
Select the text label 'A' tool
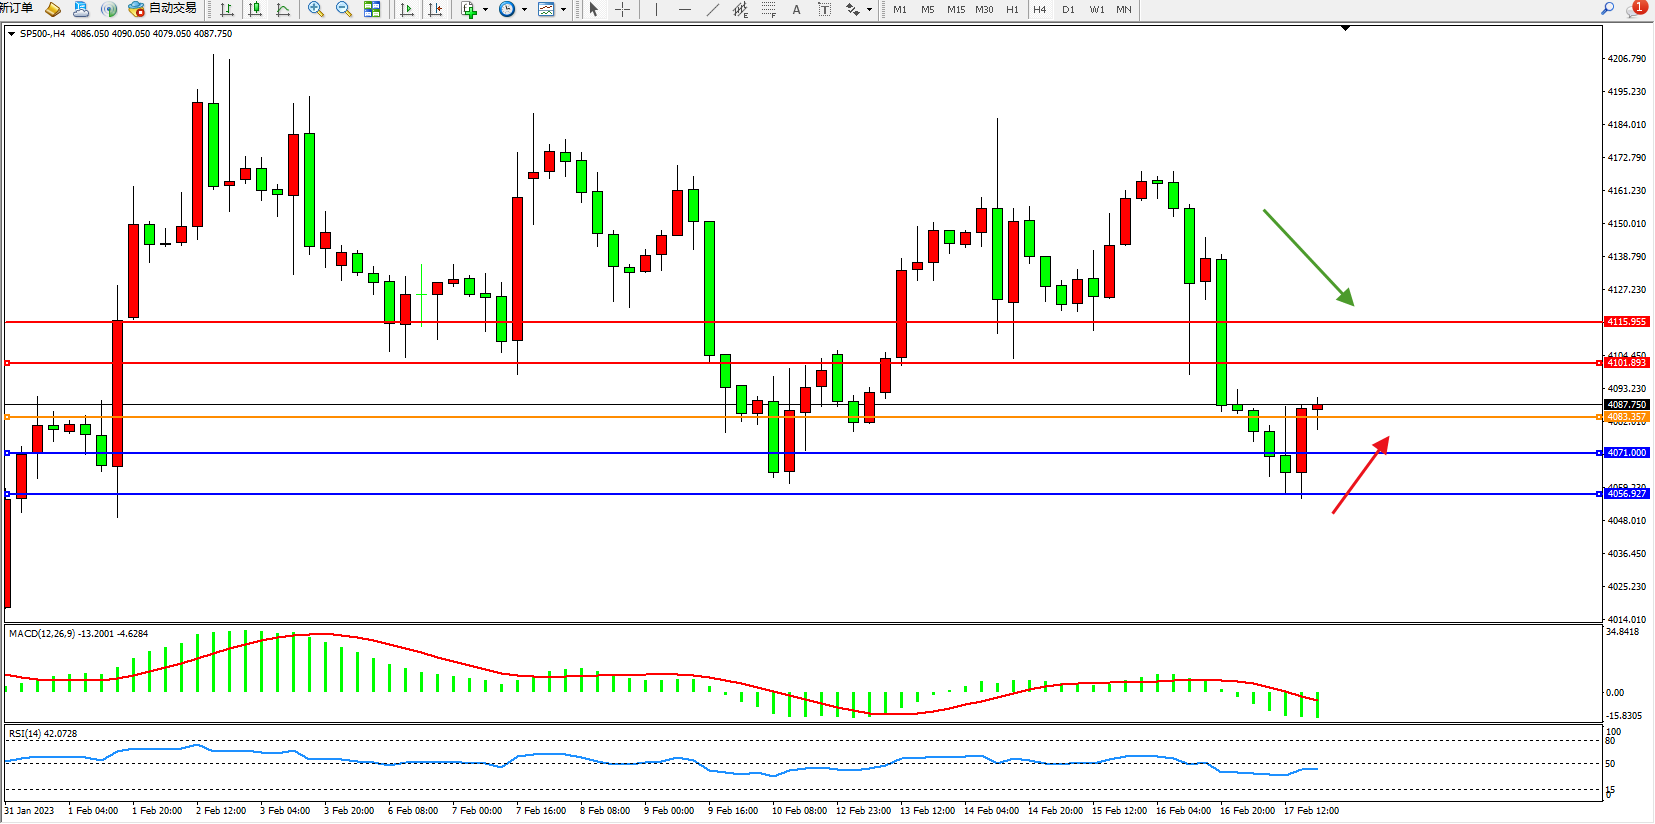tap(796, 9)
